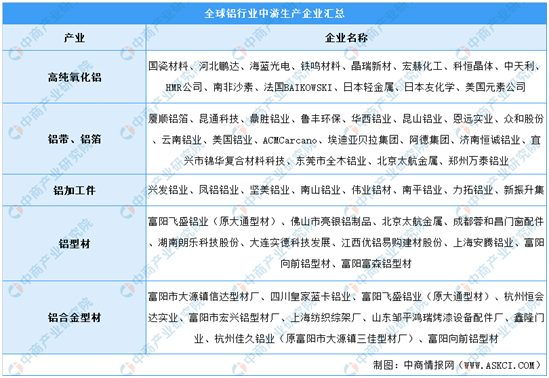
Task: Click the company name 埃迪亚贝拉集团
Action: pos(363,140)
